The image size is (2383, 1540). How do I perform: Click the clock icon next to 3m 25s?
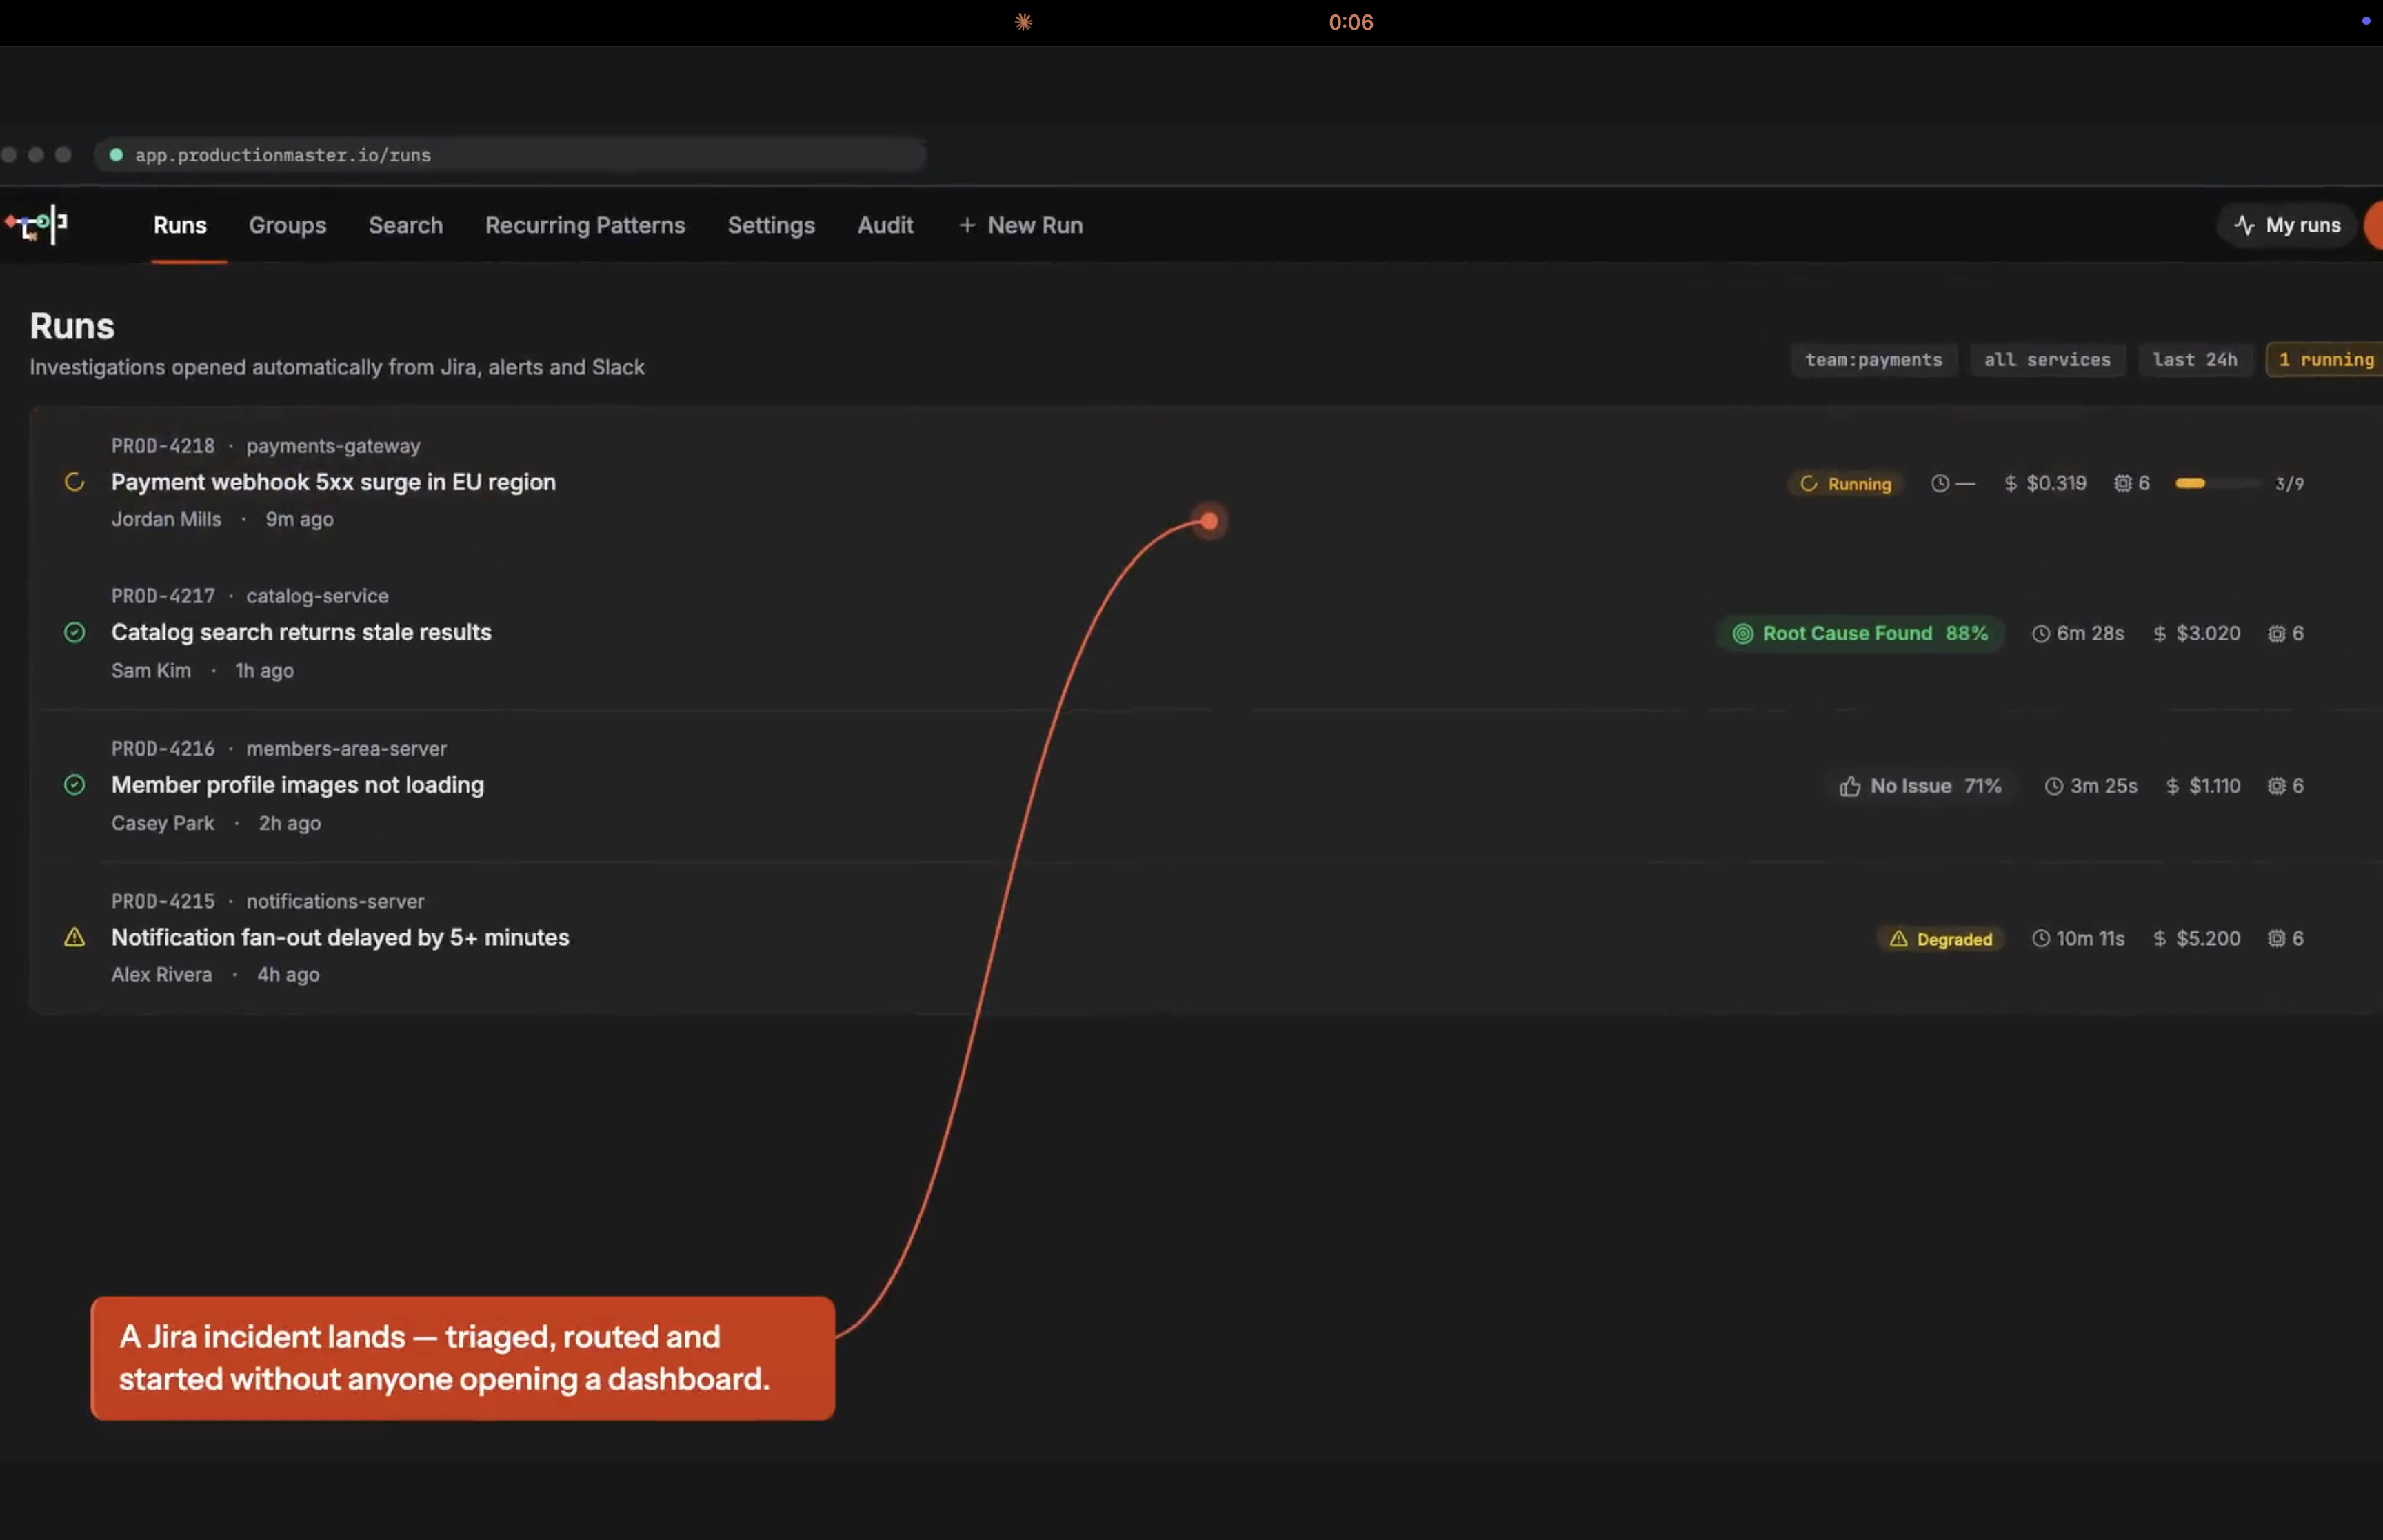coord(2053,786)
